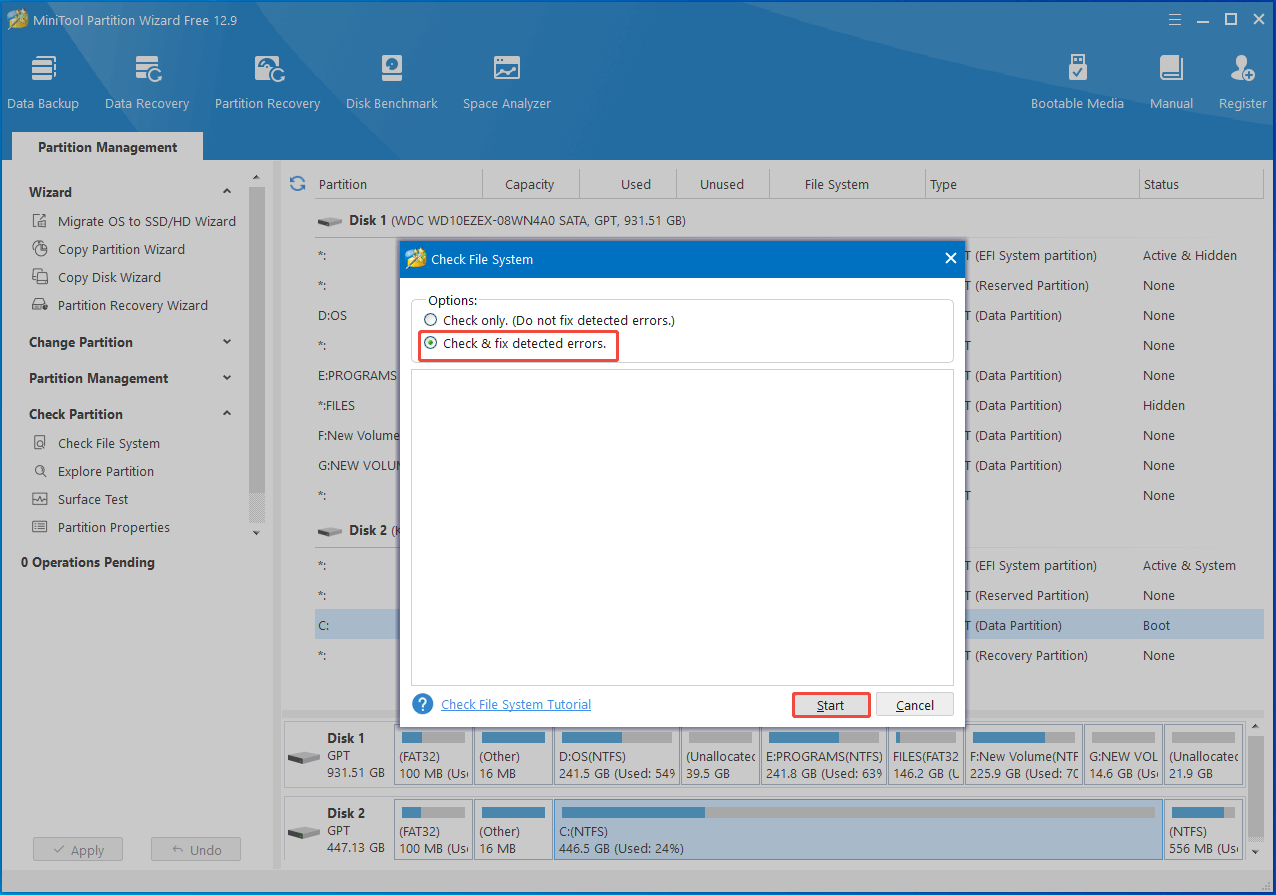
Task: Click the help question mark icon in dialog
Action: 423,704
